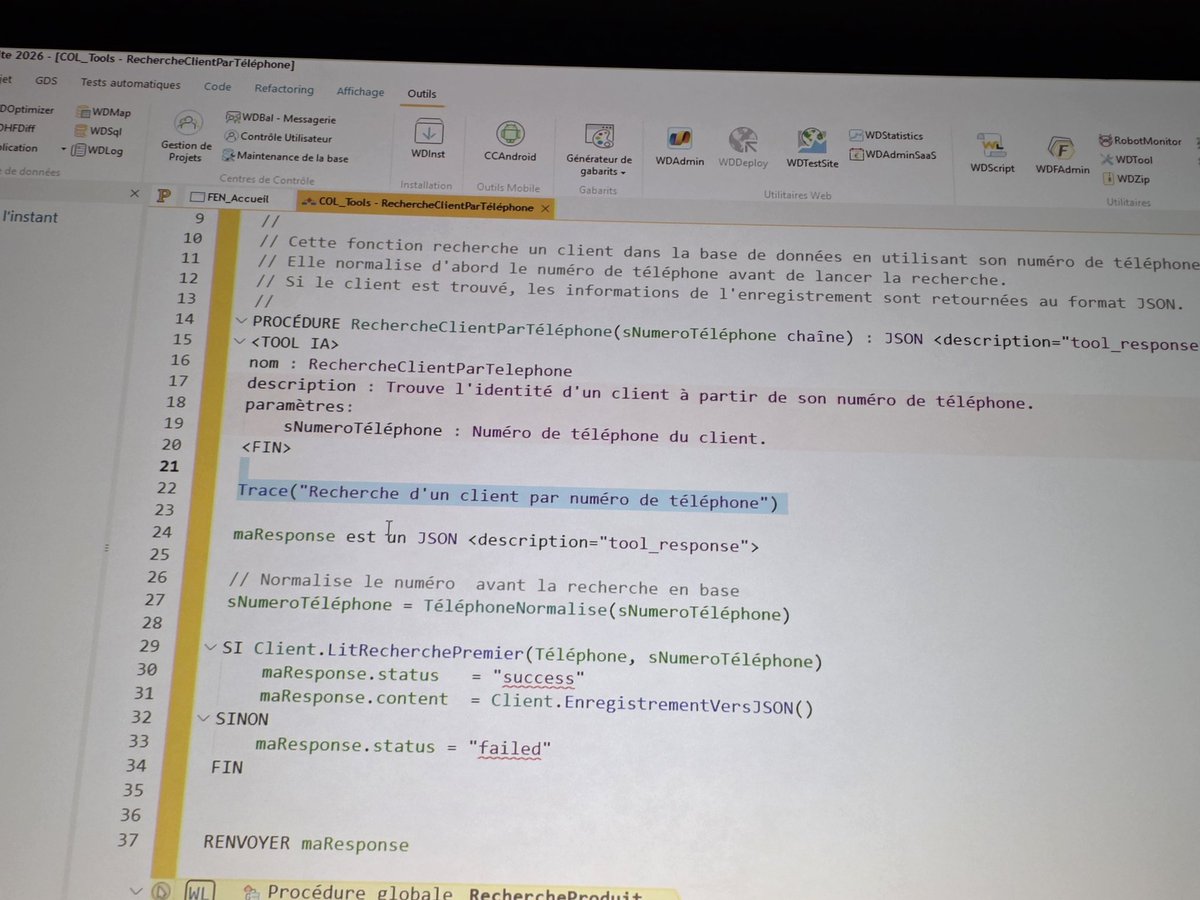Image resolution: width=1200 pixels, height=900 pixels.
Task: Collapse the SINON block on line 32
Action: click(x=204, y=718)
